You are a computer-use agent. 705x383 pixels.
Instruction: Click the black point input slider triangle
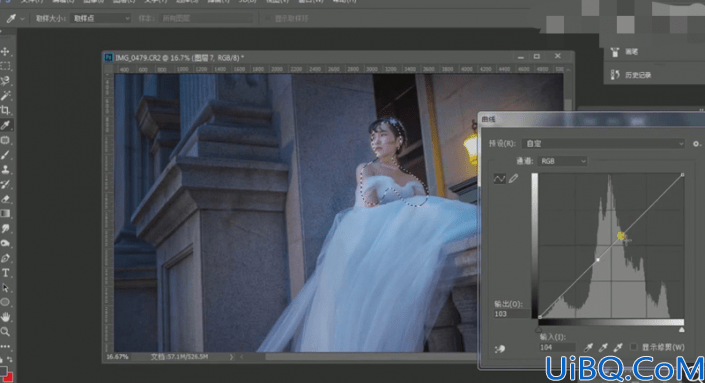click(x=539, y=330)
